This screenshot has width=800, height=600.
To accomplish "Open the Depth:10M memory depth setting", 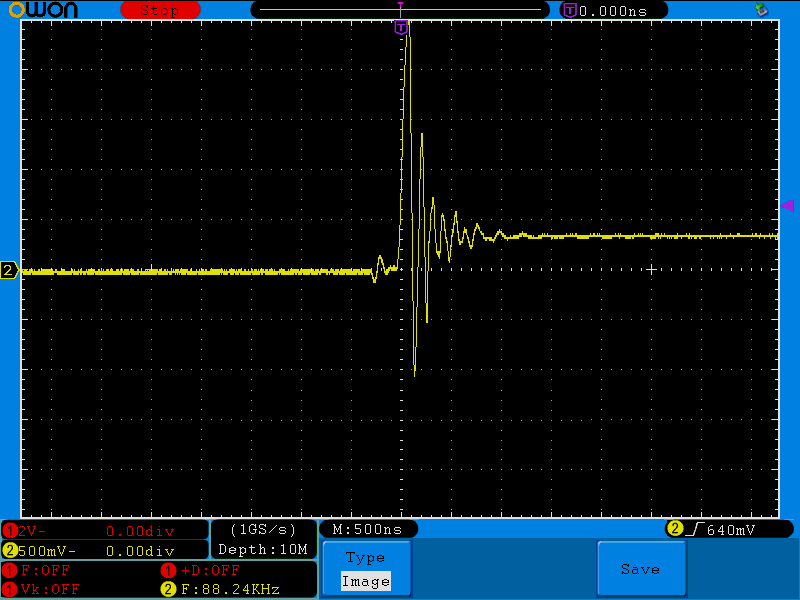I will click(x=263, y=549).
